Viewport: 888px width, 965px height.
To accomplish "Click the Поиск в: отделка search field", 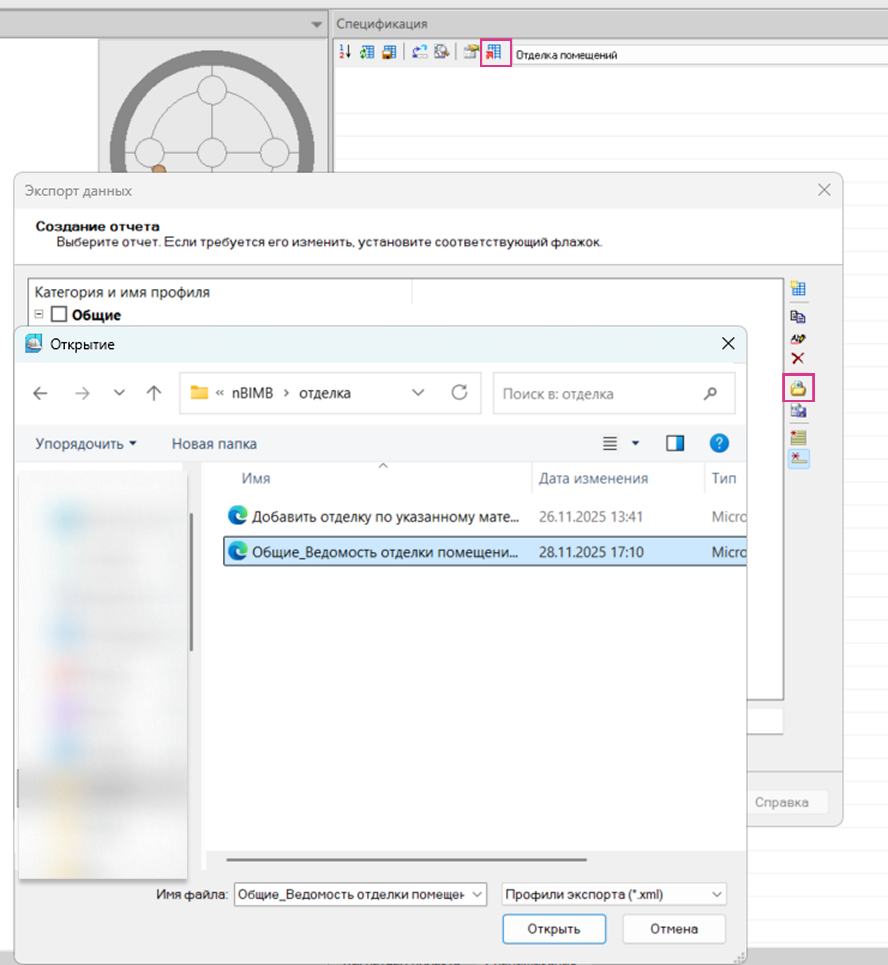I will pyautogui.click(x=600, y=394).
